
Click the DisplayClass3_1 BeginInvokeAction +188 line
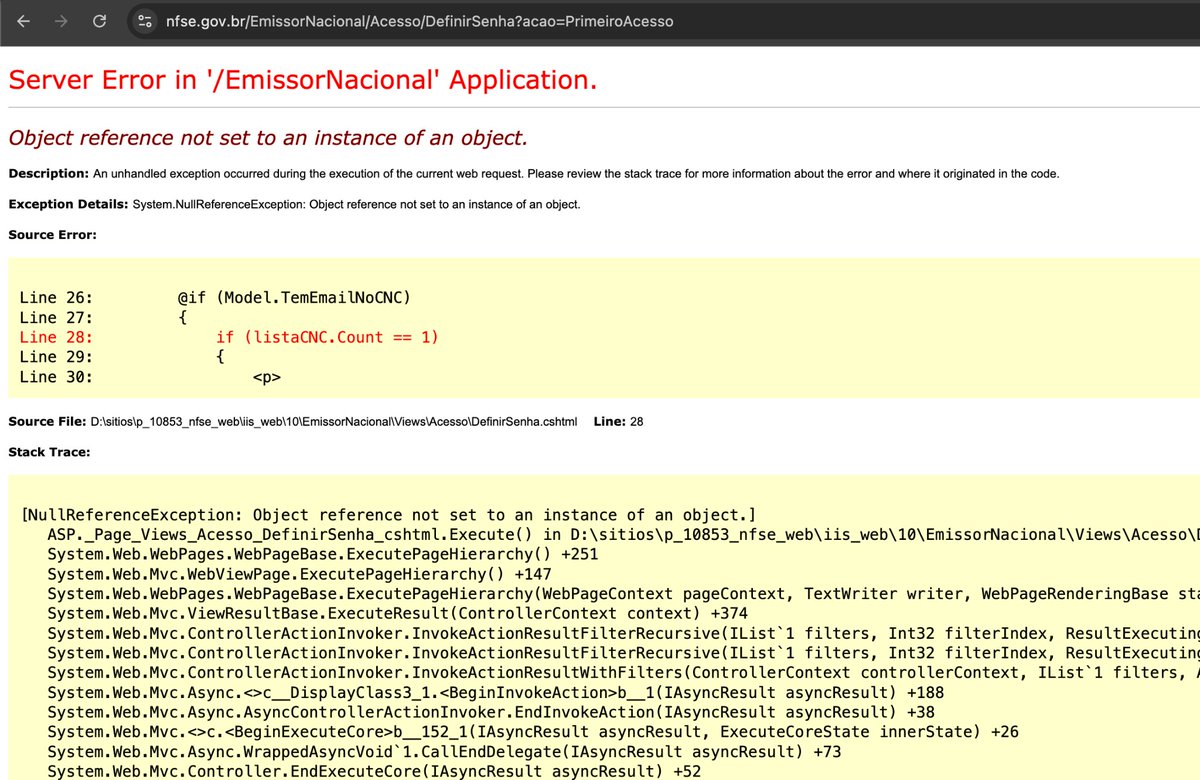click(495, 692)
